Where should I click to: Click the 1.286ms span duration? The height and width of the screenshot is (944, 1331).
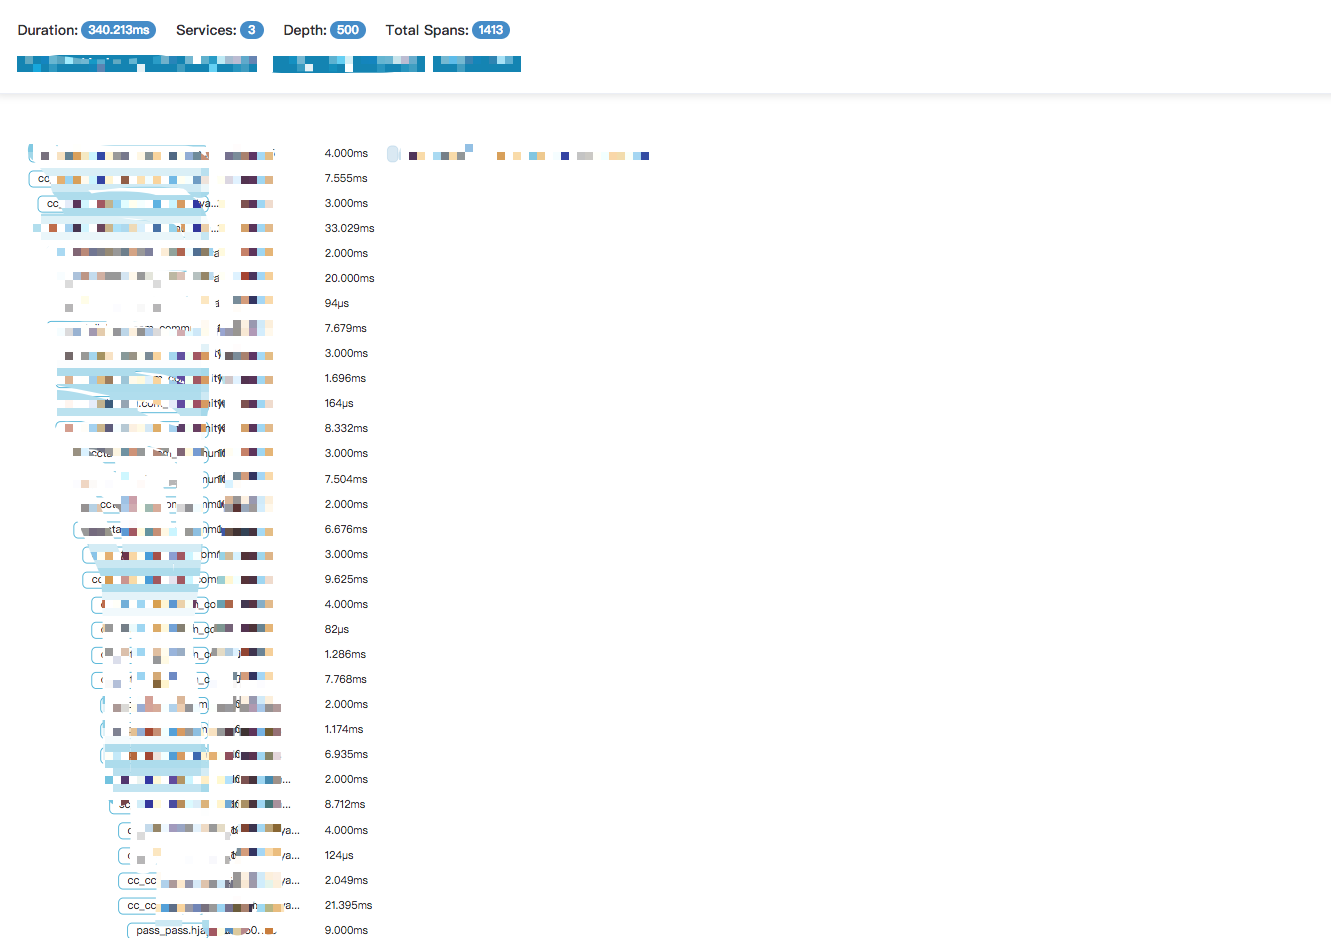[345, 654]
